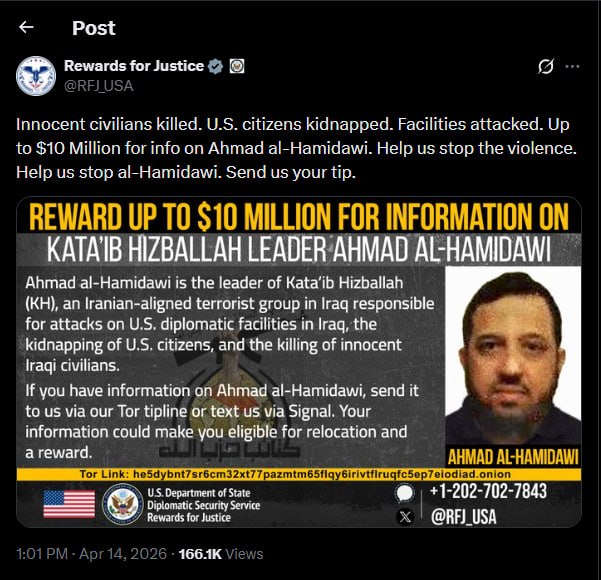Open Rewards for Justice profile avatar
The height and width of the screenshot is (580, 601).
(x=36, y=76)
